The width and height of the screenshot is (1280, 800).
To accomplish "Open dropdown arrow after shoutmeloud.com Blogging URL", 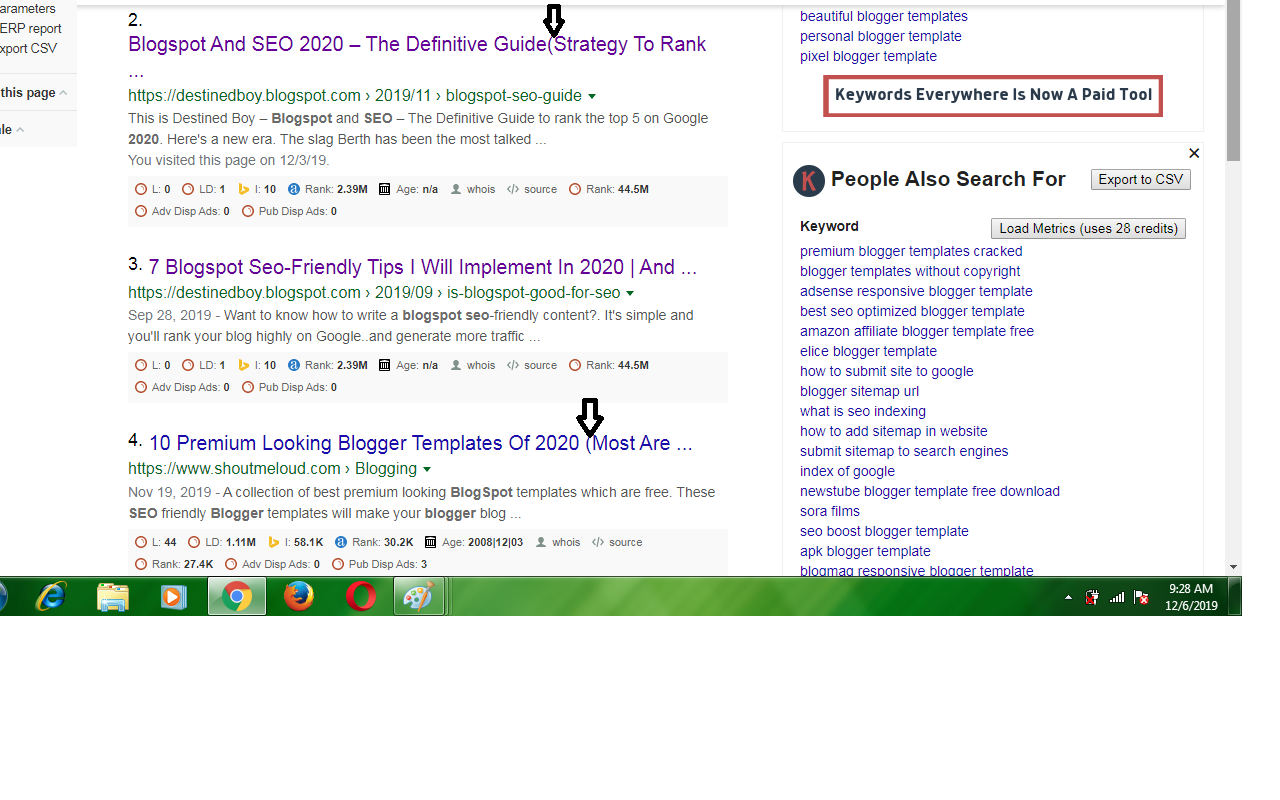I will click(427, 470).
